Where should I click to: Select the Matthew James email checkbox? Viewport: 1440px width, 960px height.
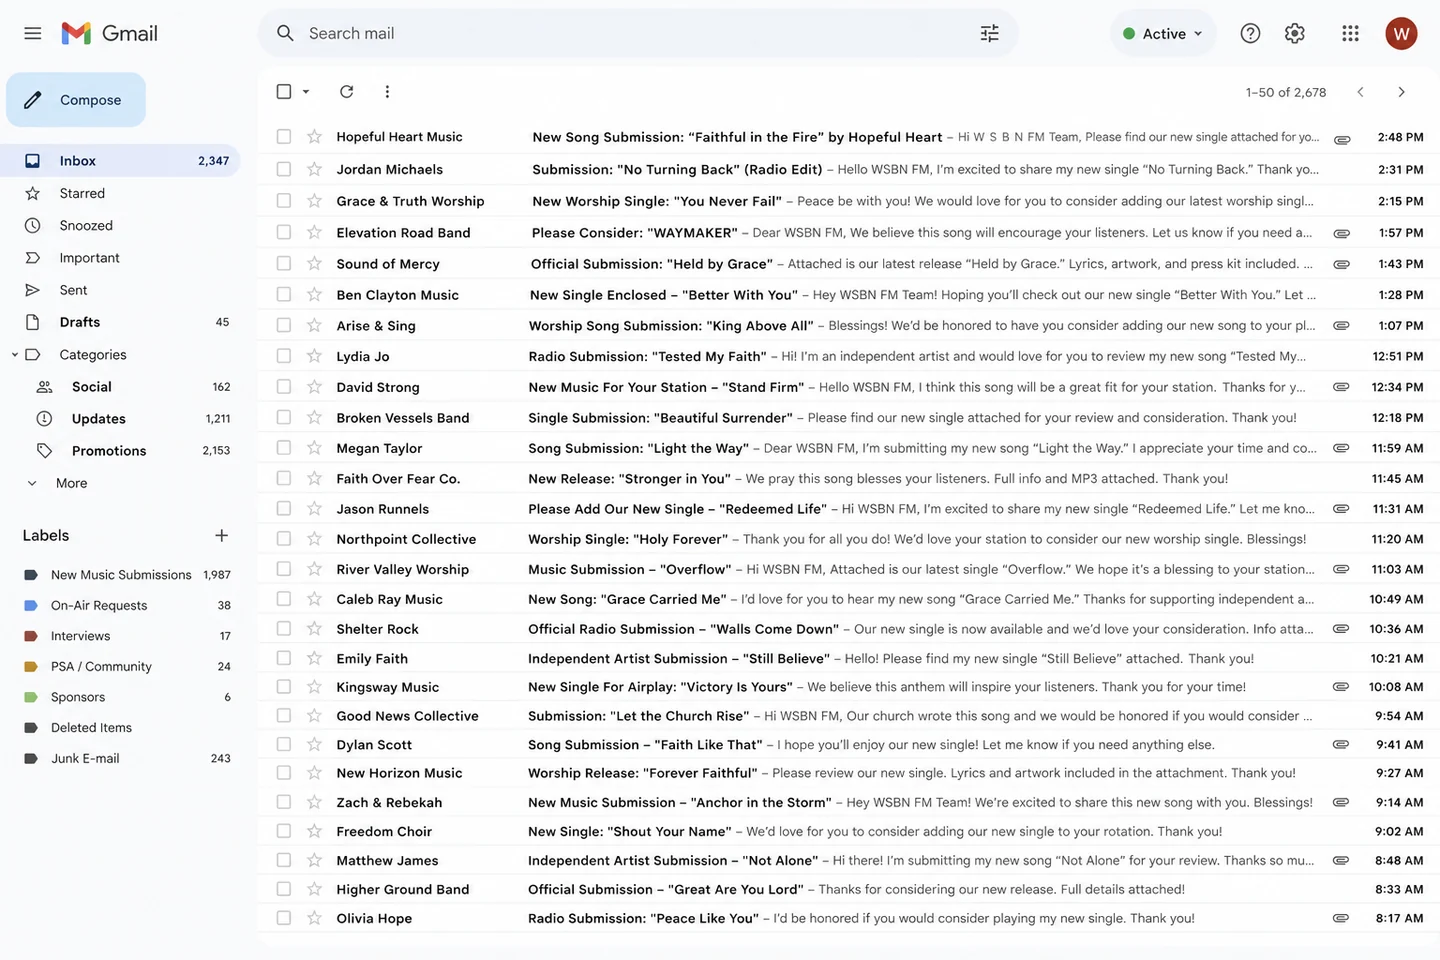point(284,860)
